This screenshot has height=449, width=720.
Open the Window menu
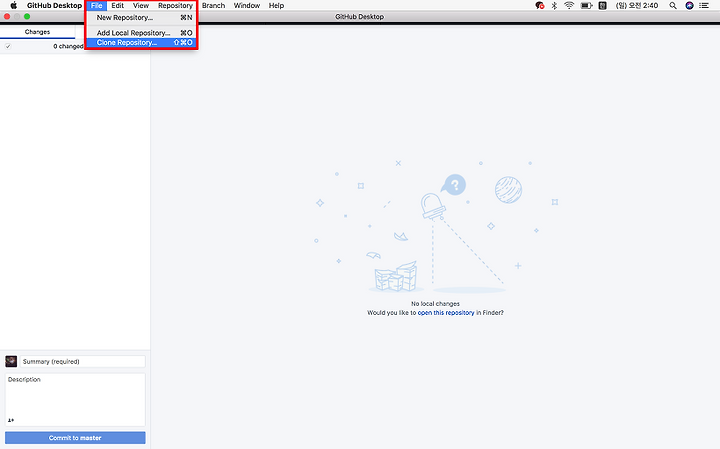247,6
